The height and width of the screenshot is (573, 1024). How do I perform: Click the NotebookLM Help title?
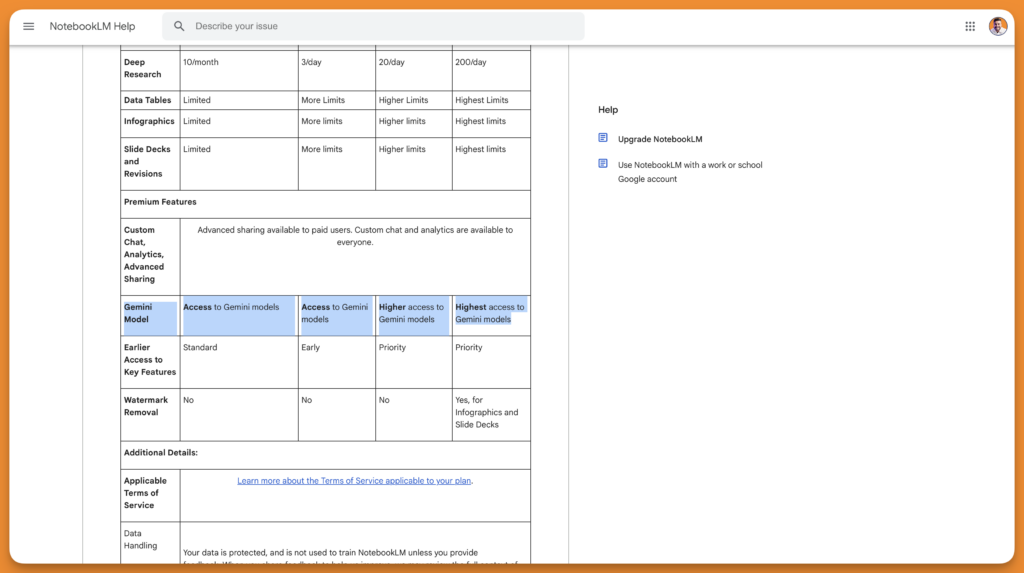[92, 26]
